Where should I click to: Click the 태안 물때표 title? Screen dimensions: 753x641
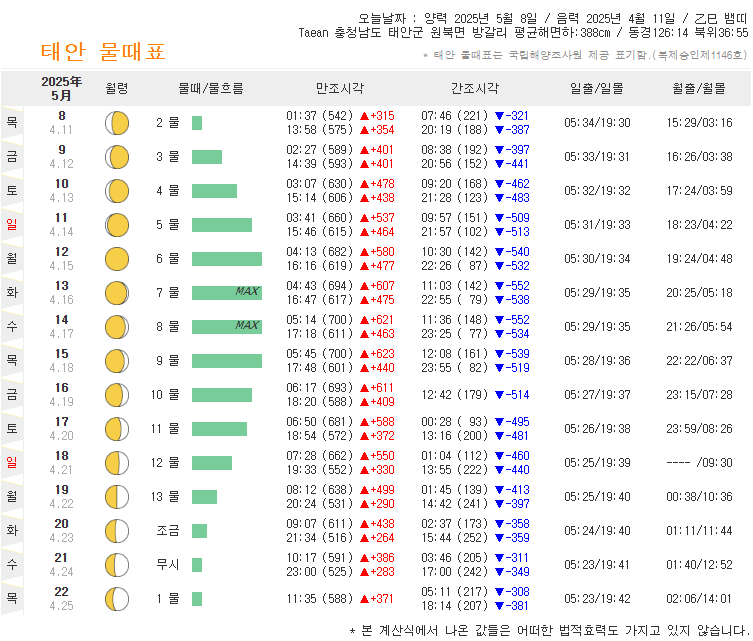[103, 51]
